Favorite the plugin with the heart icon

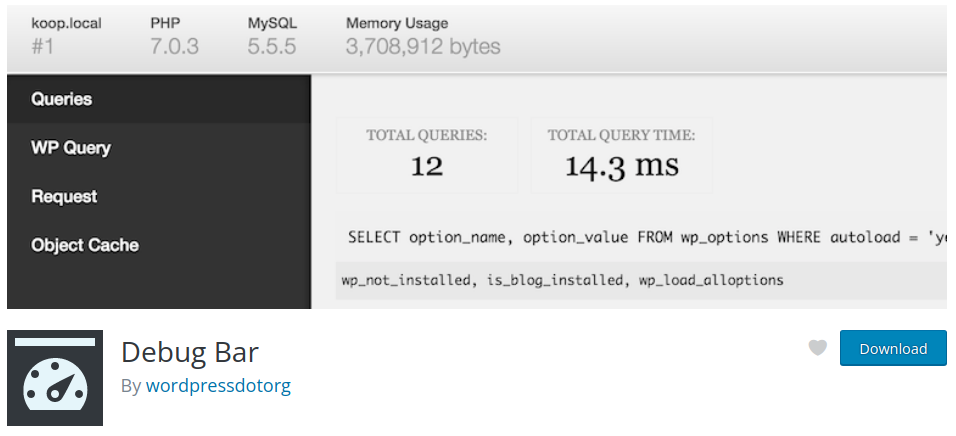coord(818,348)
